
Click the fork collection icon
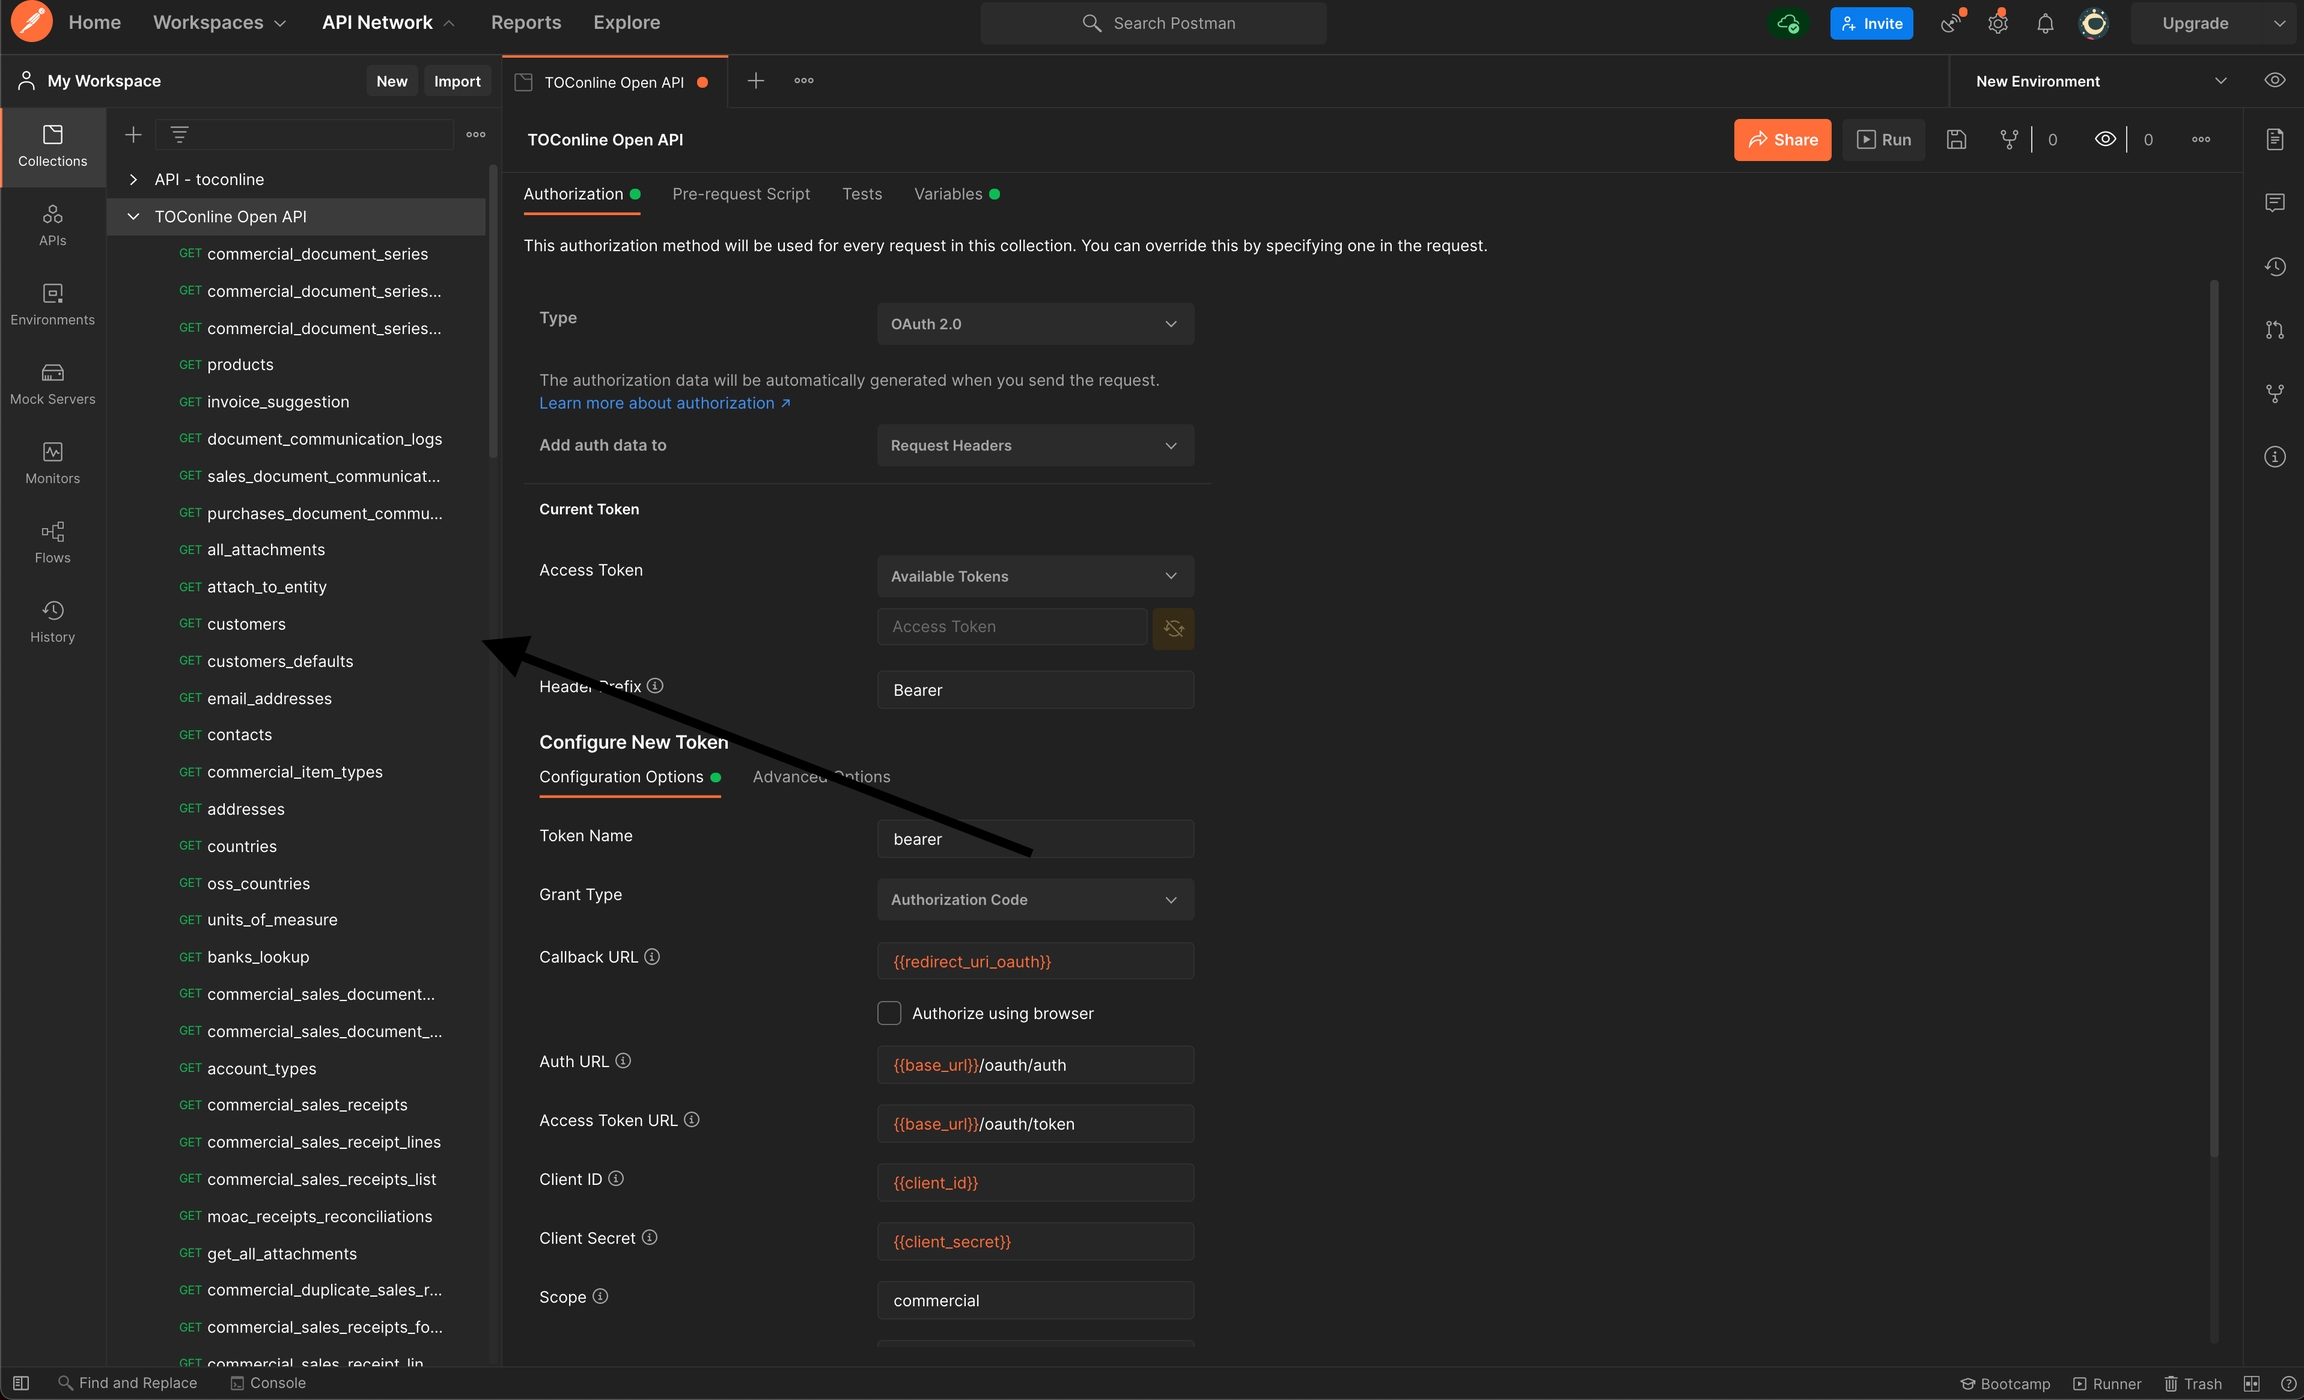(x=2009, y=140)
